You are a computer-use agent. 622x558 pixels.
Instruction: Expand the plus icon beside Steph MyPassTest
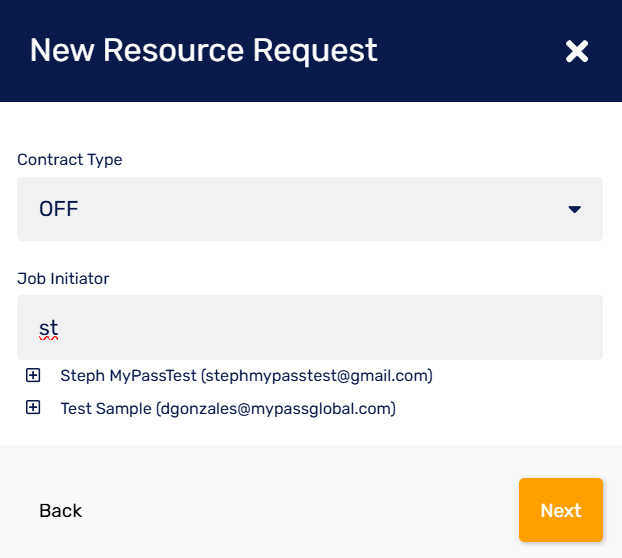33,376
